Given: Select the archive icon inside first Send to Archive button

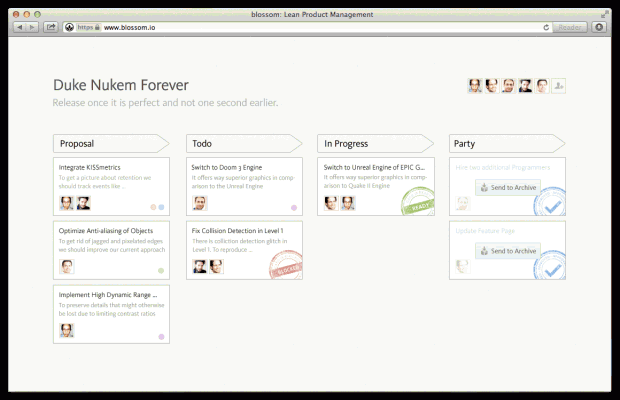Looking at the screenshot, I should [484, 188].
